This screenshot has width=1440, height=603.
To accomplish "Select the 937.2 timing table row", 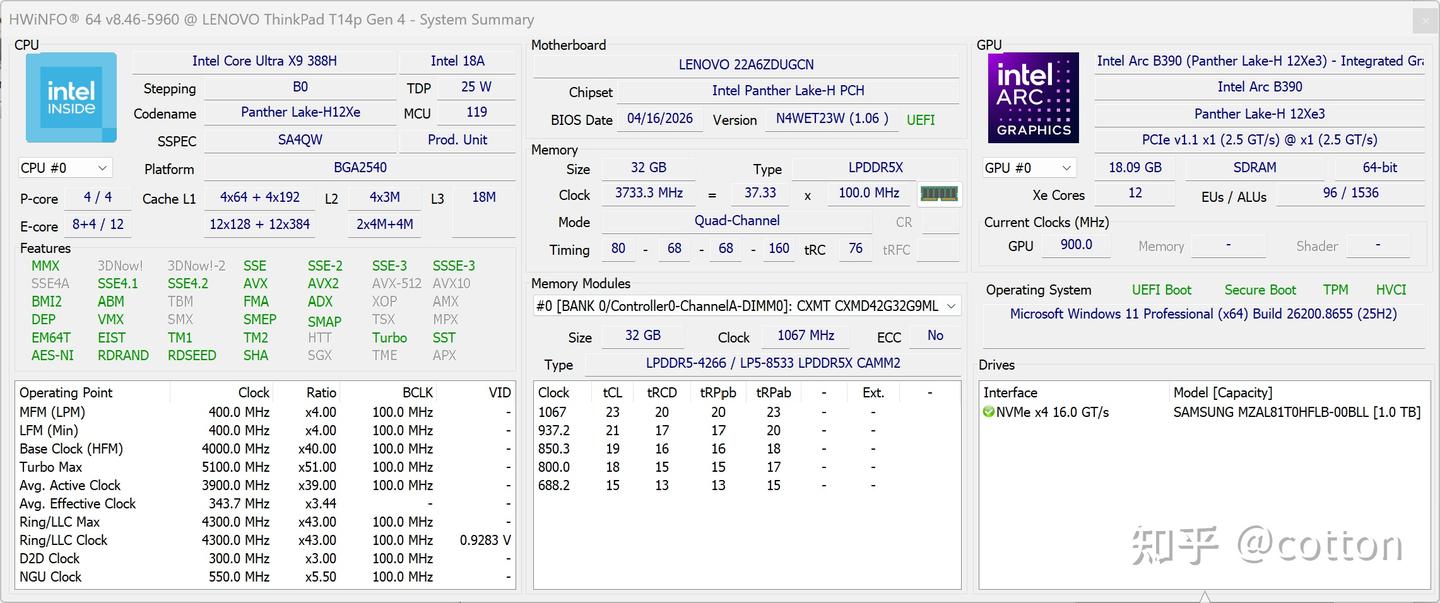I will tap(746, 430).
